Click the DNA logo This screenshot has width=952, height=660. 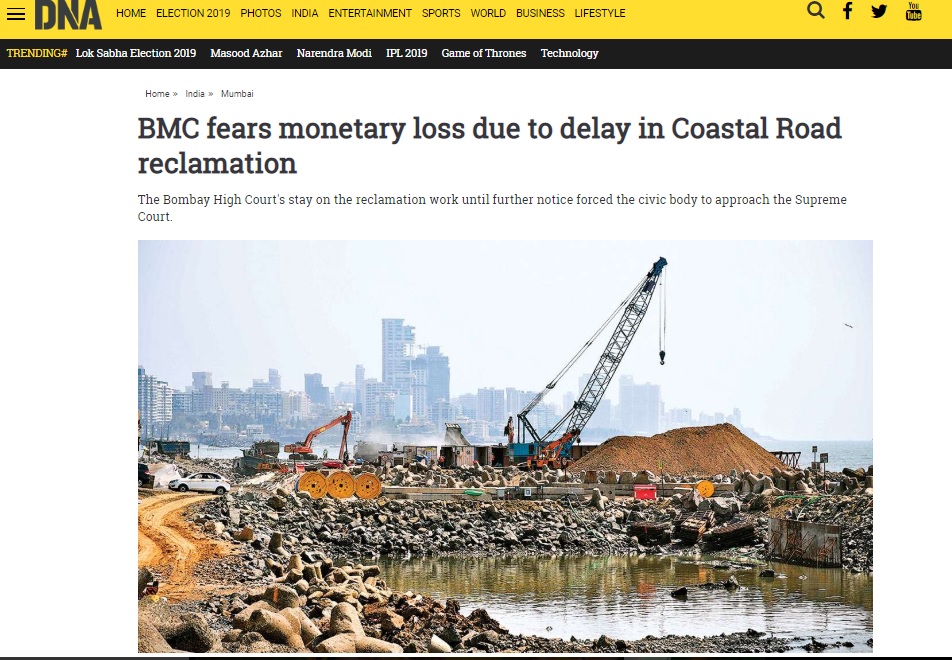(x=68, y=15)
